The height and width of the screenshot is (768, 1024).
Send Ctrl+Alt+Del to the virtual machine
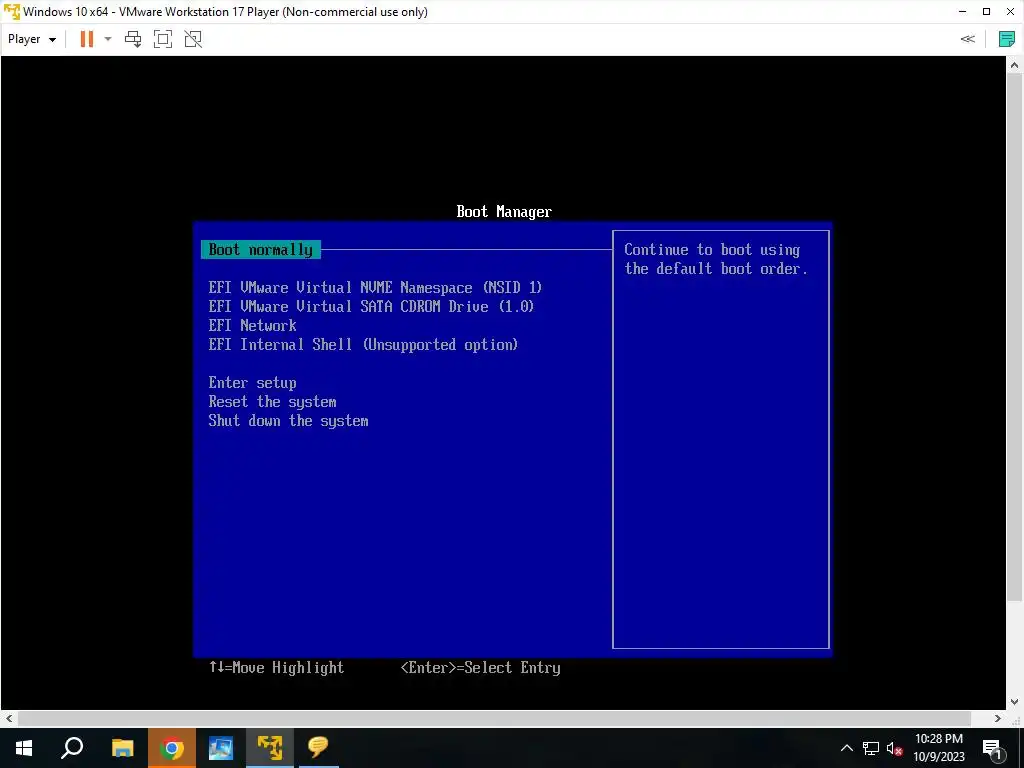(x=133, y=39)
